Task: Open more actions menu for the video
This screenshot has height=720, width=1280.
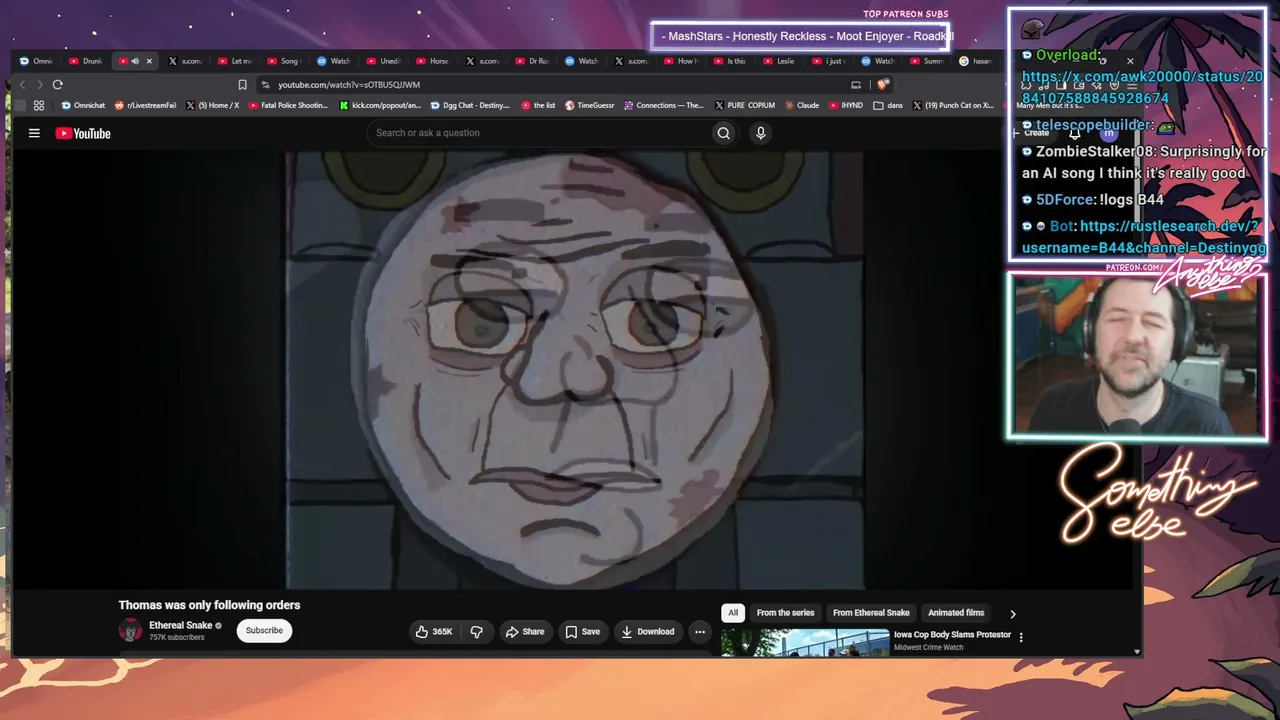Action: coord(700,631)
